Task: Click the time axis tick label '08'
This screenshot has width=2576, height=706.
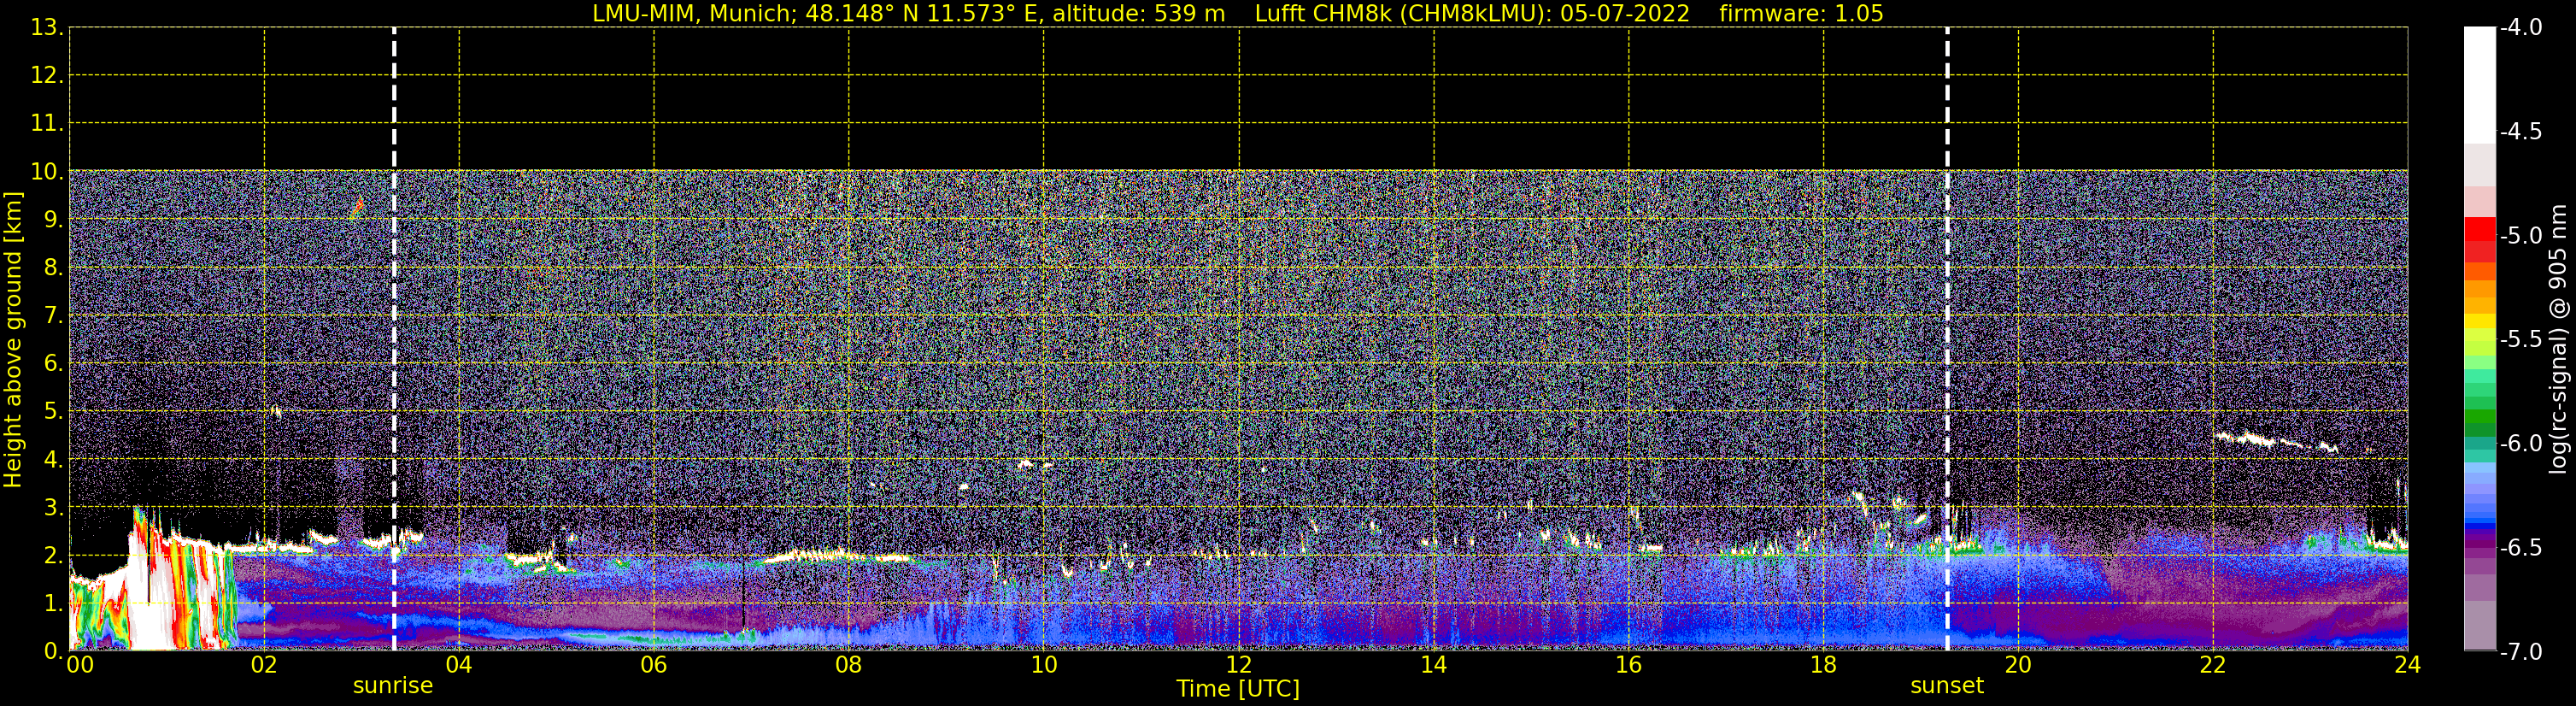Action: point(849,665)
